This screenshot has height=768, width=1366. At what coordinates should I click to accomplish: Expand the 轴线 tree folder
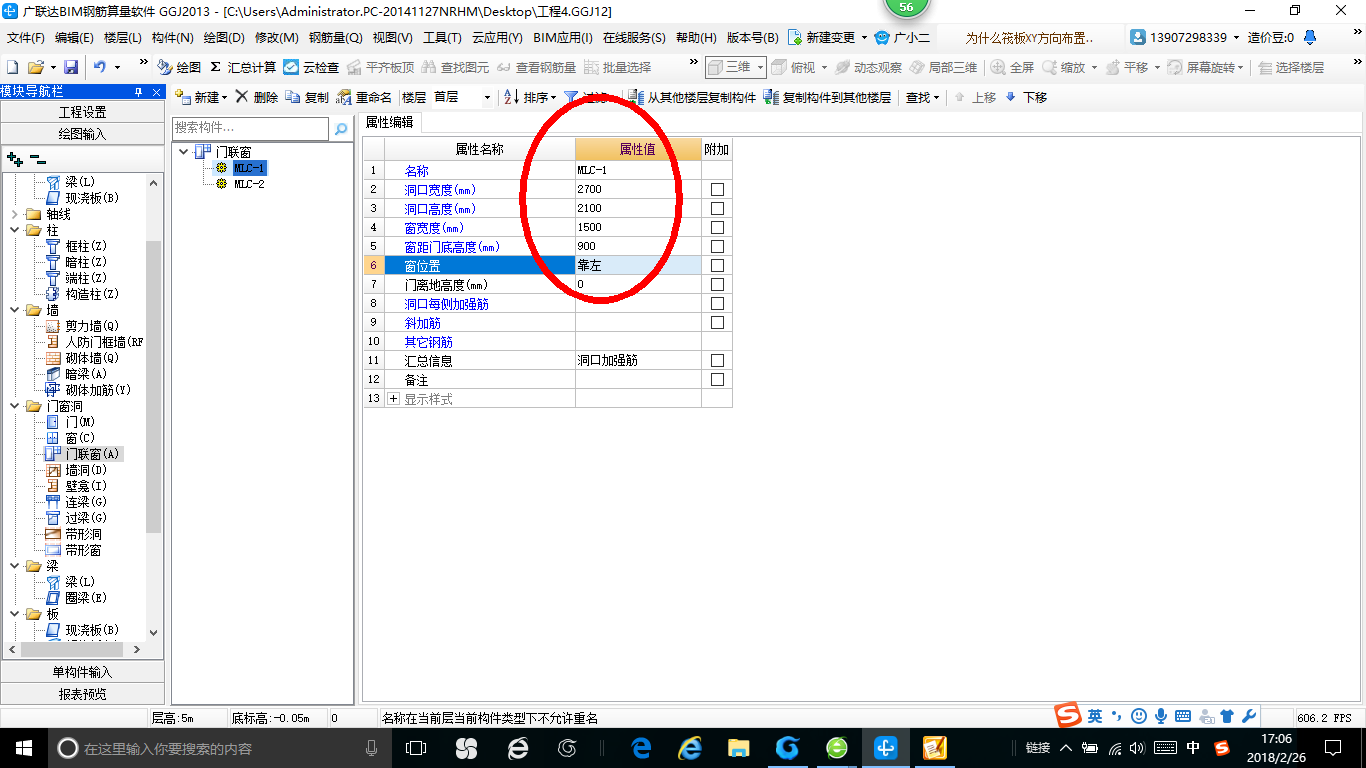pos(14,214)
